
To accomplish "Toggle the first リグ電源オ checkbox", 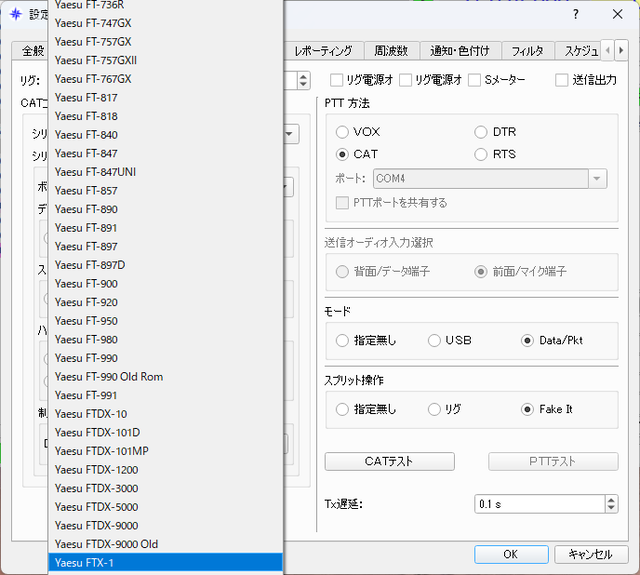I will pos(336,80).
